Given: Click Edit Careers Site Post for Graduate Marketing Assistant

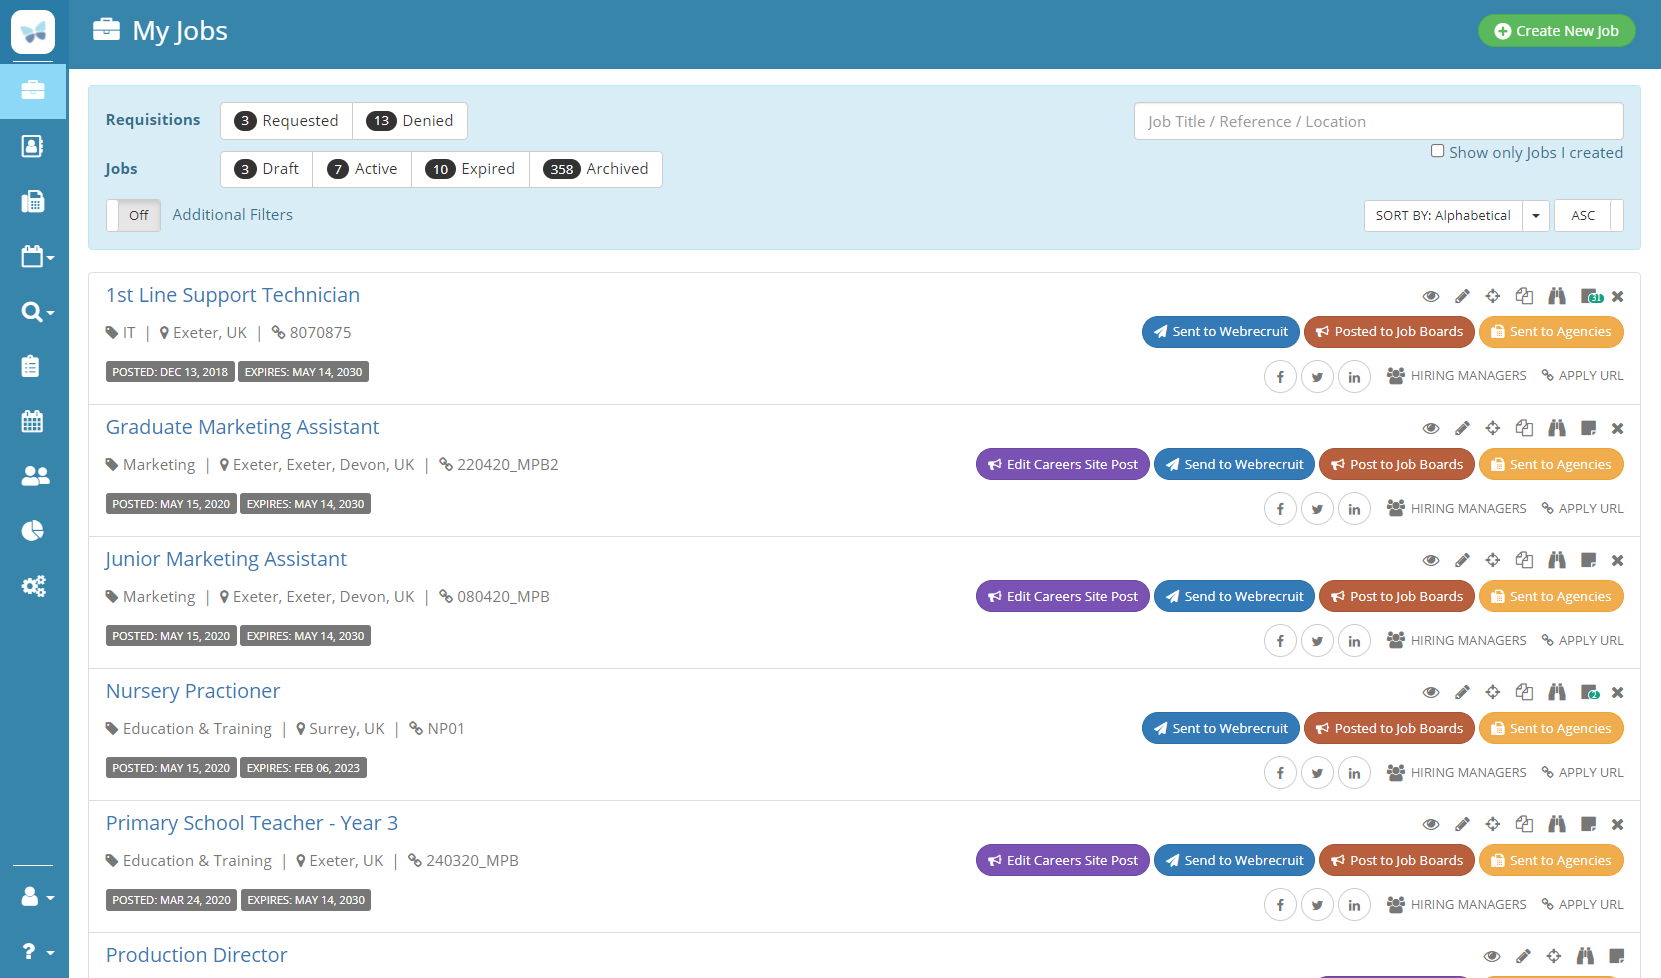Looking at the screenshot, I should tap(1062, 464).
